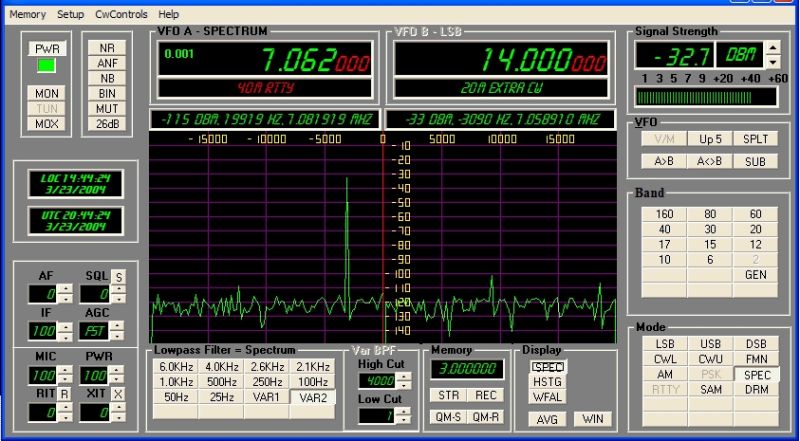This screenshot has width=800, height=441.
Task: Toggle the MOX transmit button
Action: (47, 124)
